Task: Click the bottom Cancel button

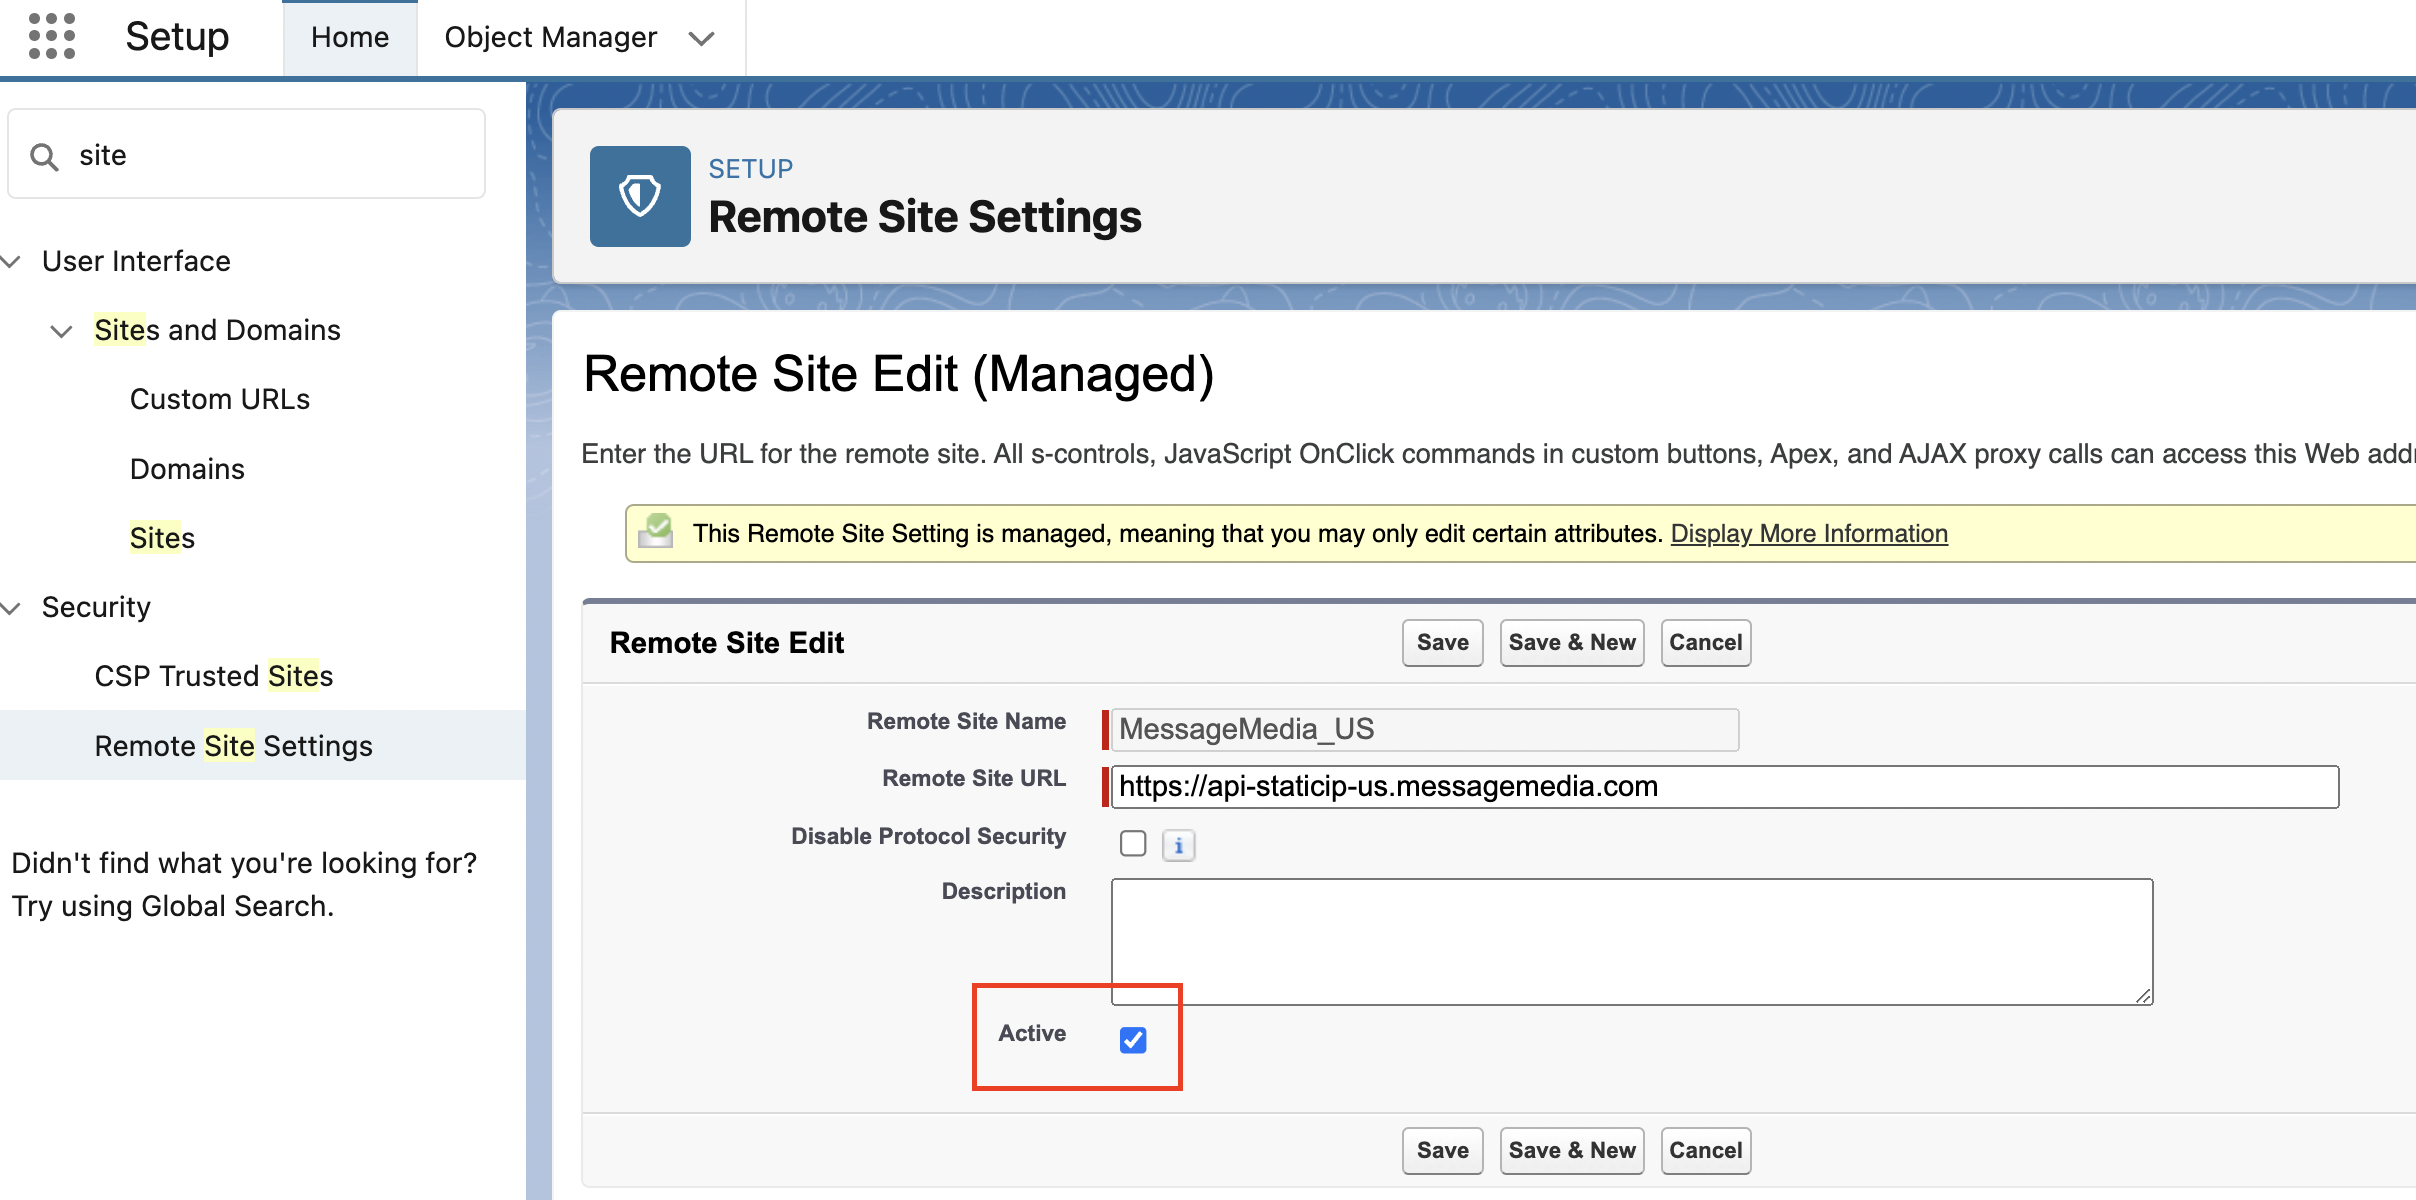Action: [x=1706, y=1151]
